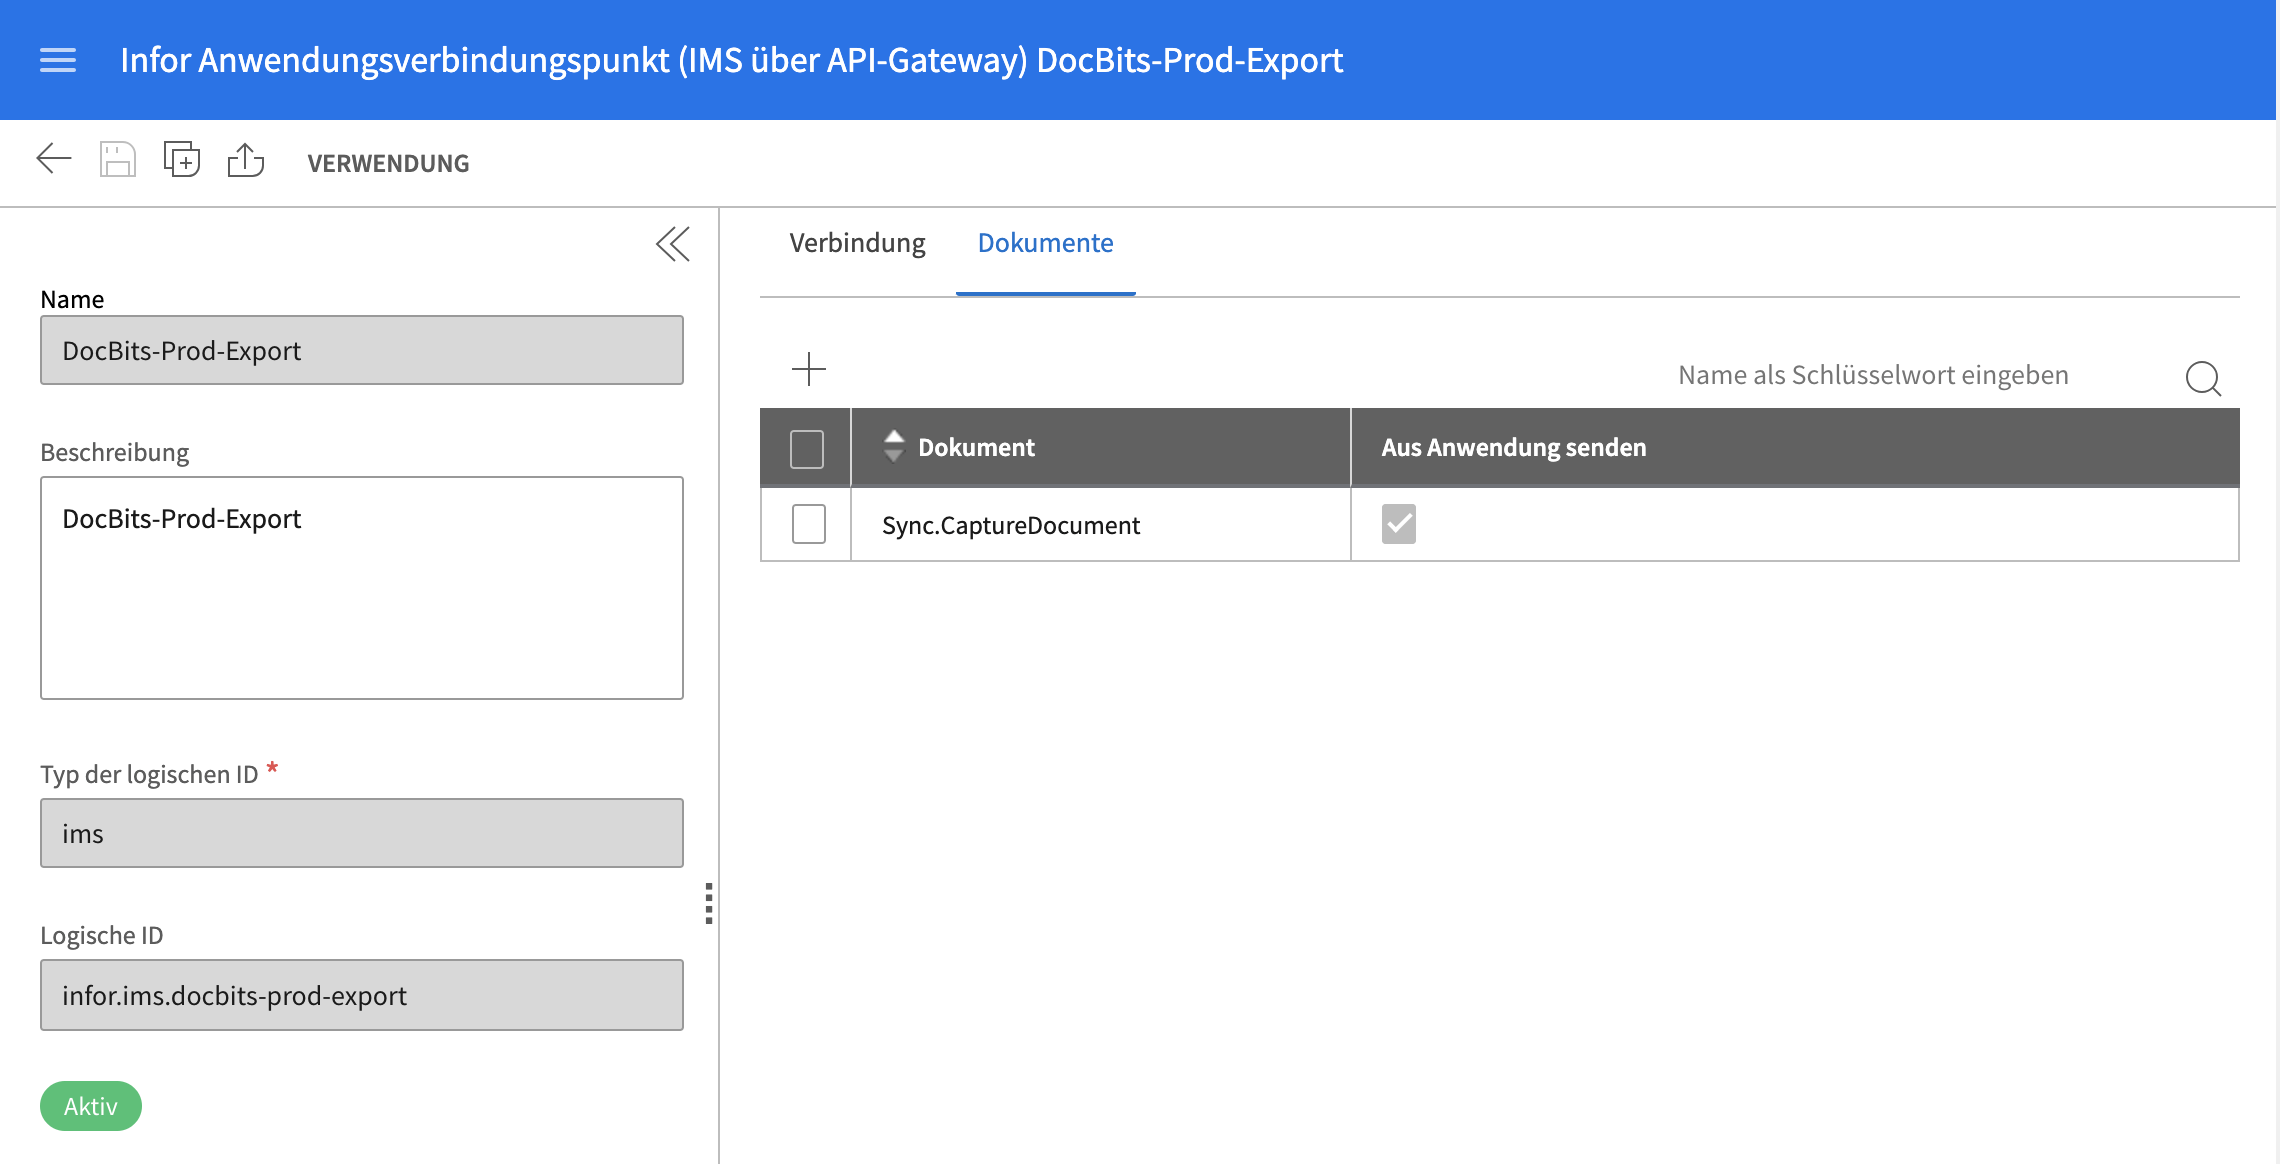Click the save disk icon
Screen dimensions: 2280x1164
point(117,160)
